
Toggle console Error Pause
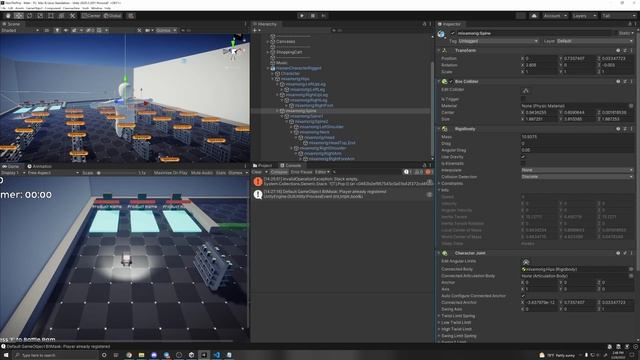[x=301, y=172]
